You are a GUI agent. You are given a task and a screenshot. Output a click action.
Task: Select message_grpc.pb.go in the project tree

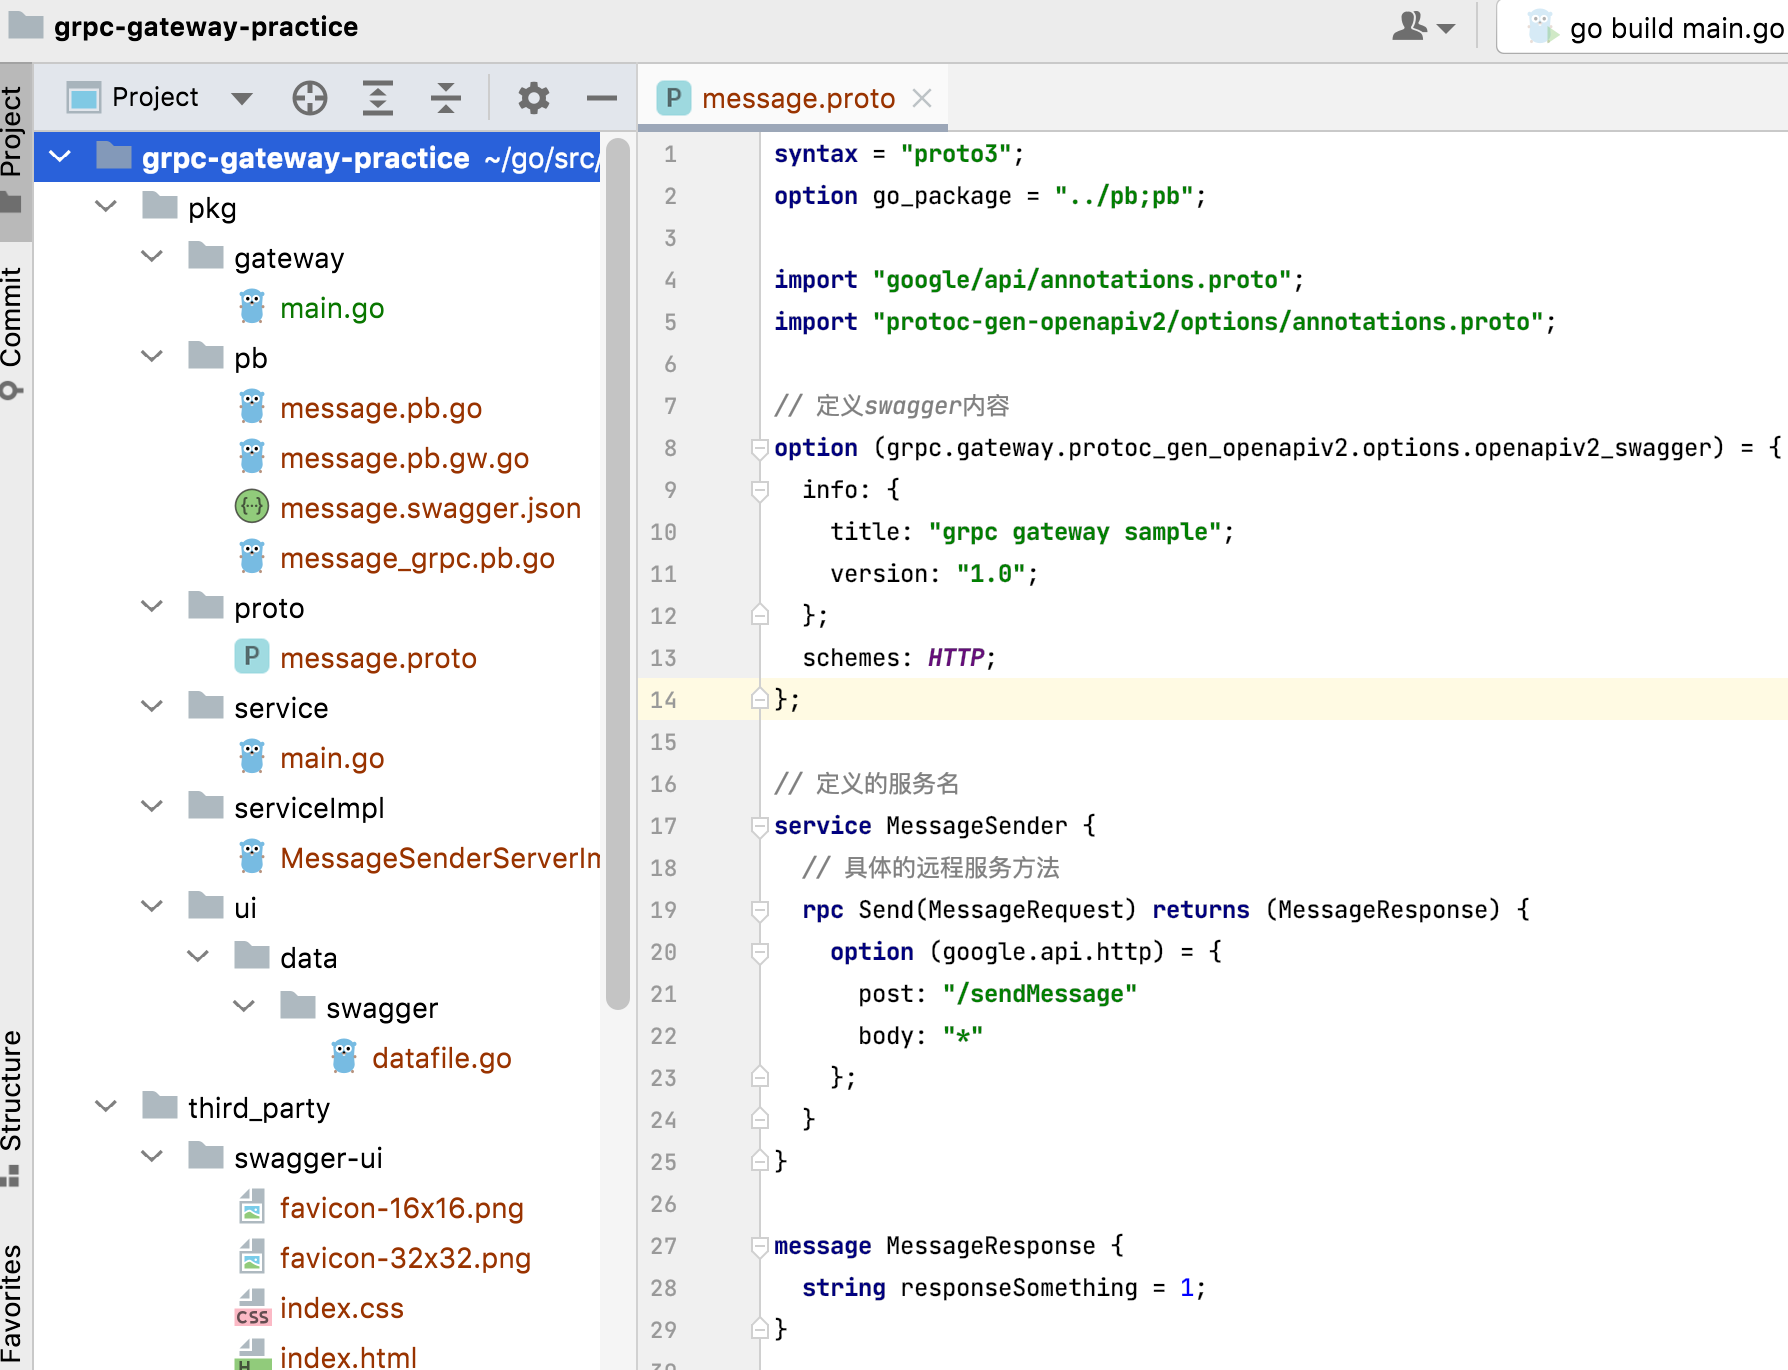(x=417, y=557)
